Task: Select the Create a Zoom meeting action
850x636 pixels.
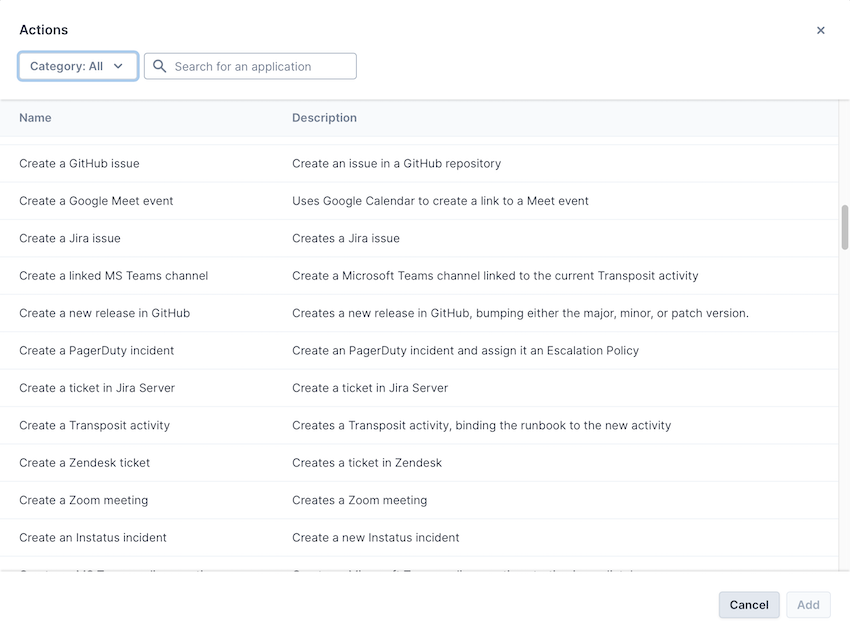Action: 83,500
